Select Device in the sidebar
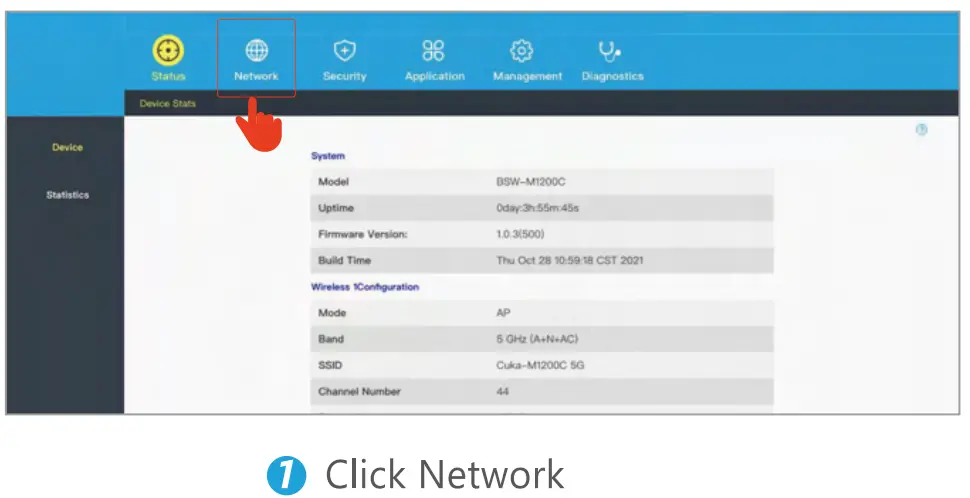This screenshot has height=498, width=970. (67, 147)
